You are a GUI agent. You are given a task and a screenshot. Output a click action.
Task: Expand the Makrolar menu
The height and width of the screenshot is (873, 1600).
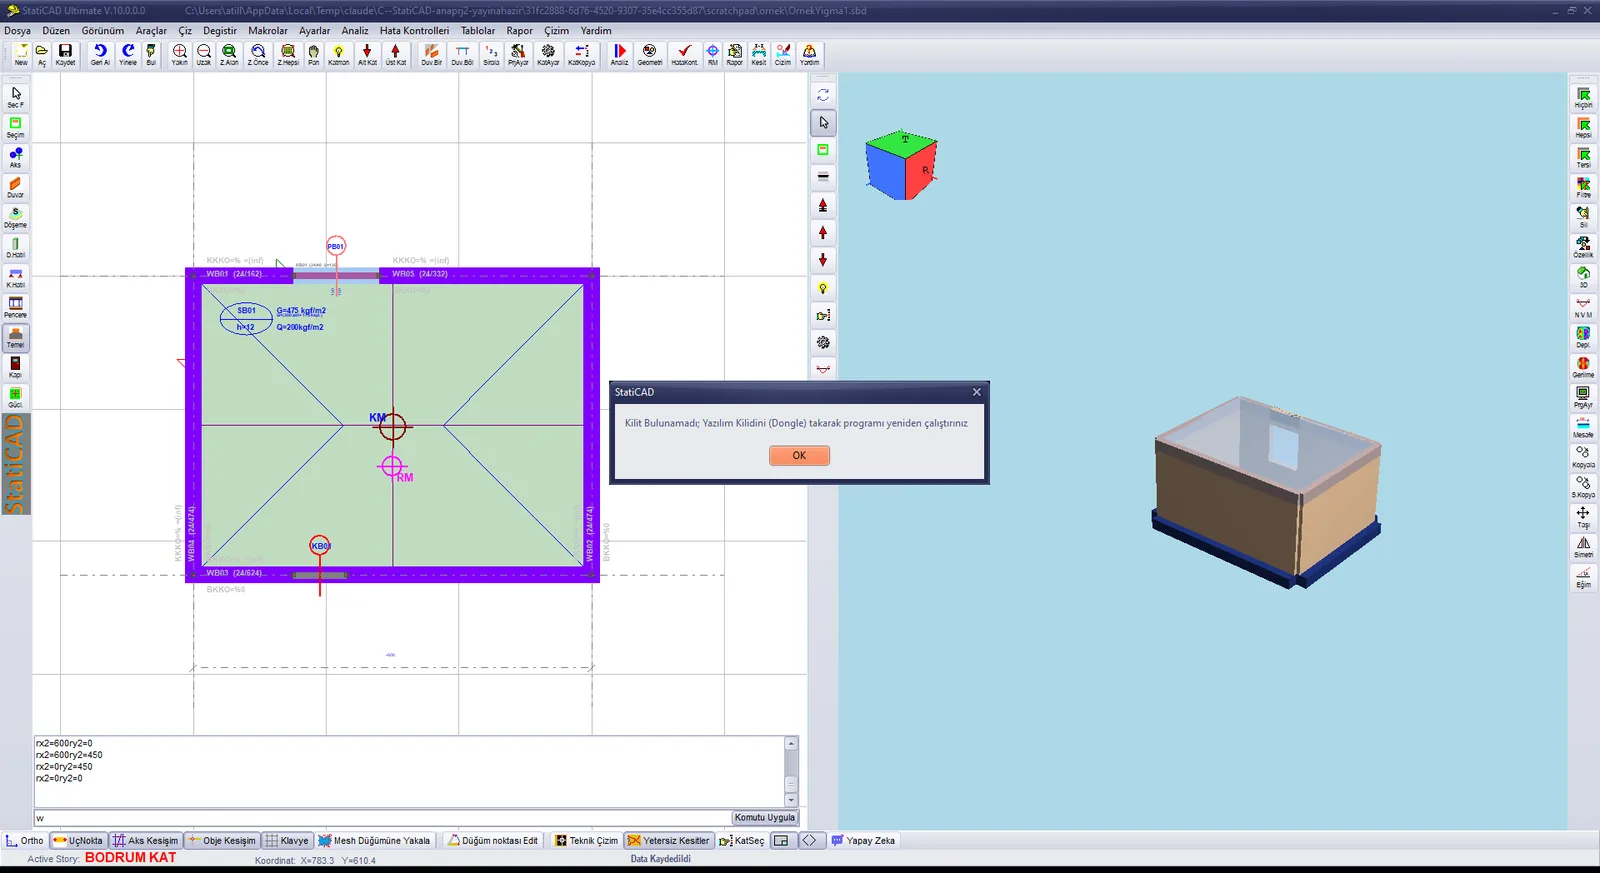point(268,31)
